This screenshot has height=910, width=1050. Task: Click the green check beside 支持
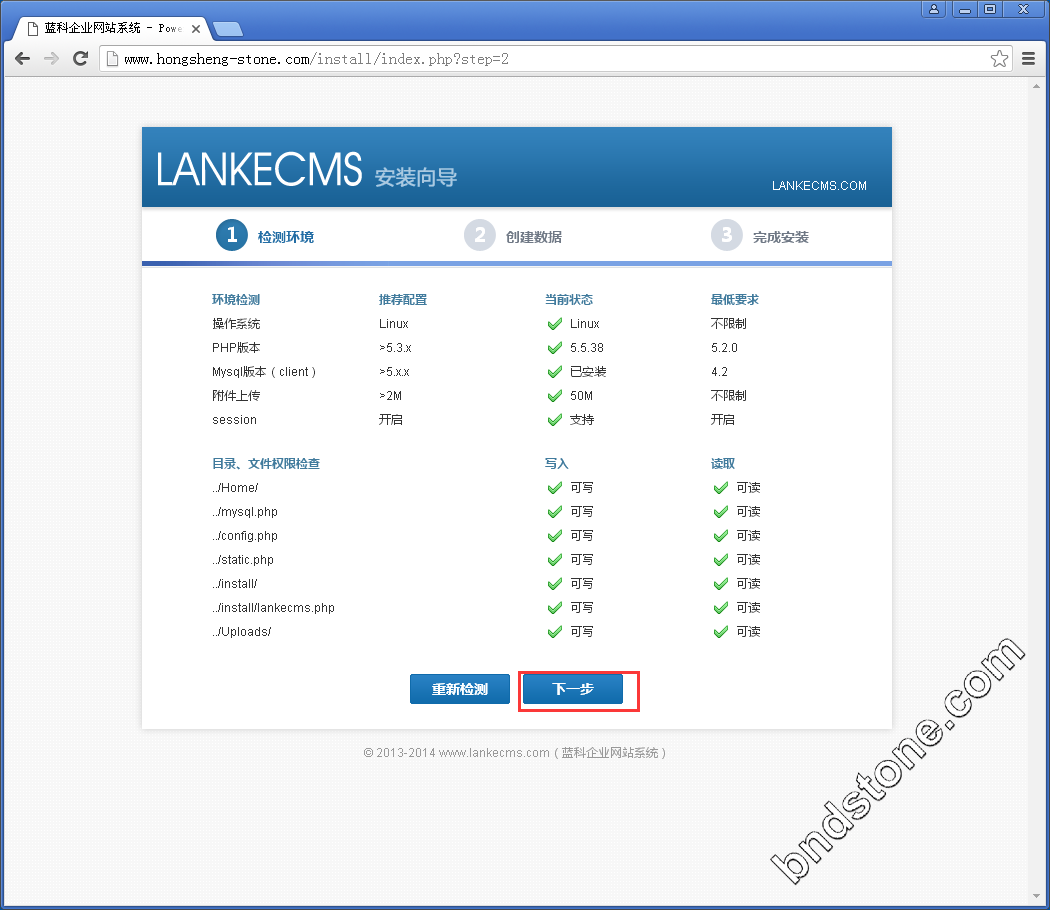pos(554,420)
